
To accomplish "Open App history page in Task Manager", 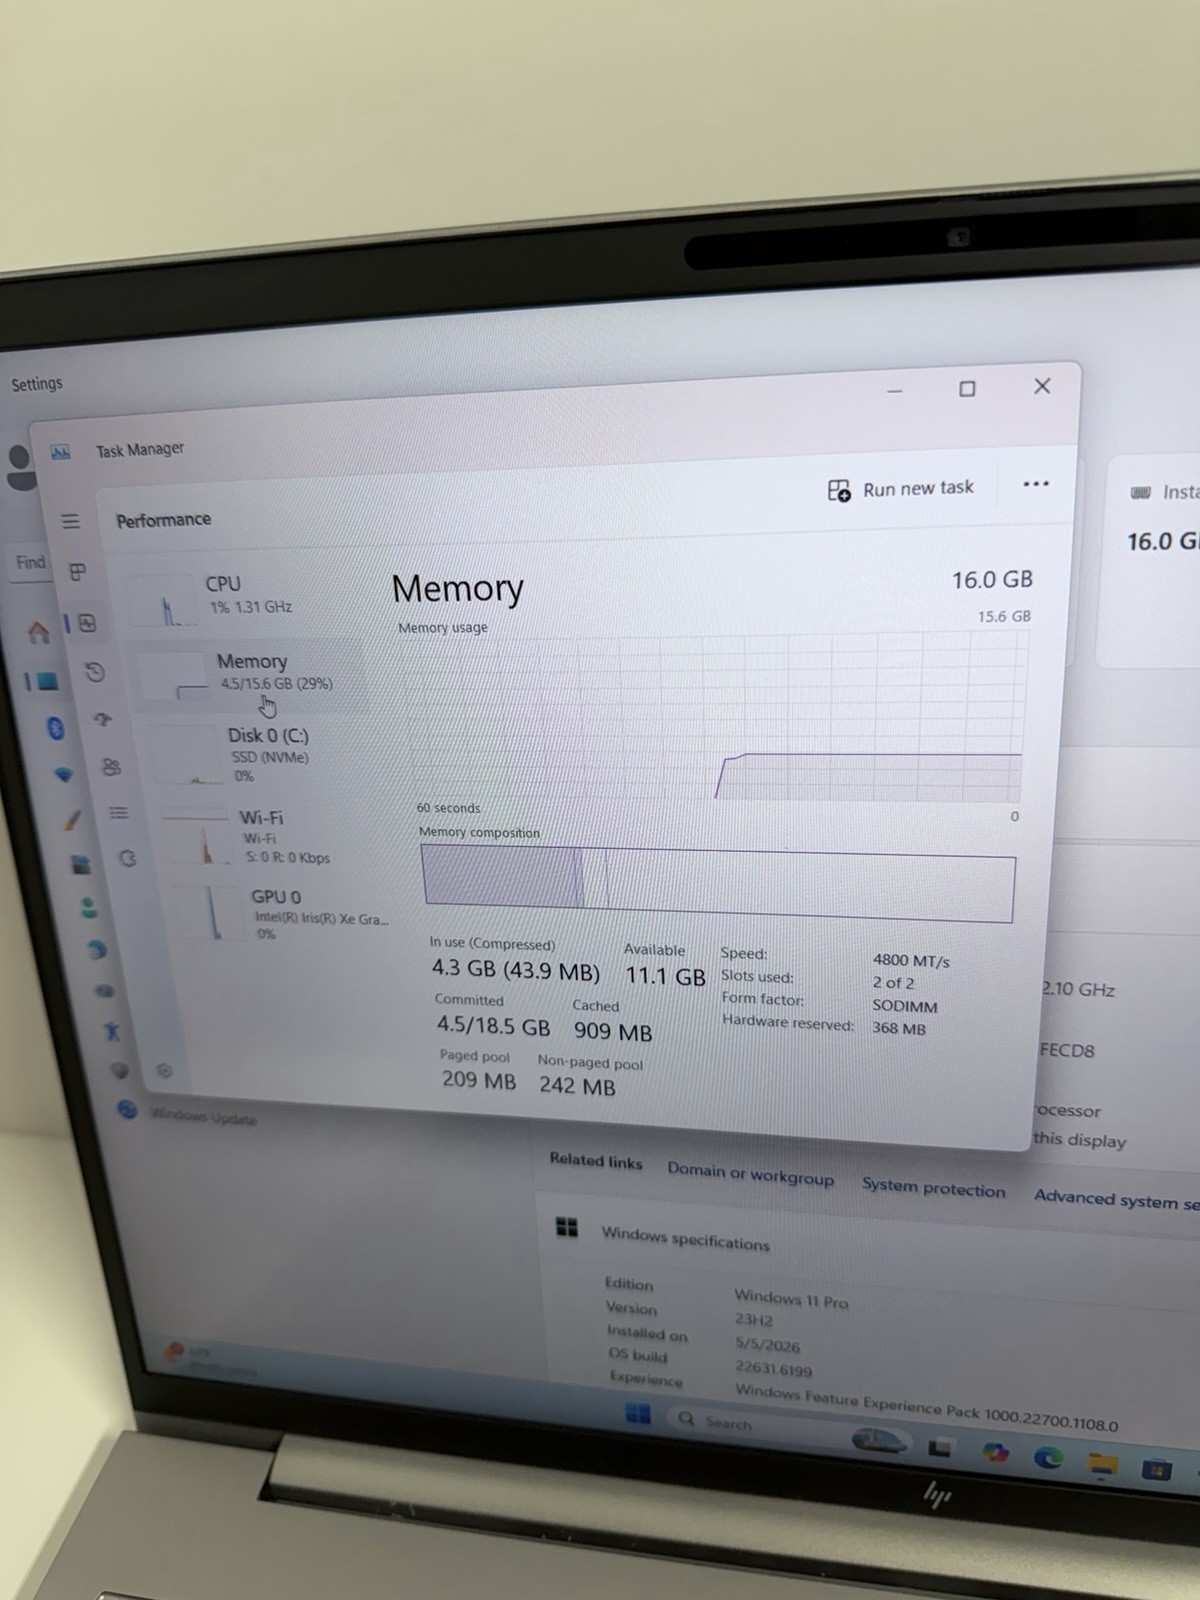I will tap(94, 672).
